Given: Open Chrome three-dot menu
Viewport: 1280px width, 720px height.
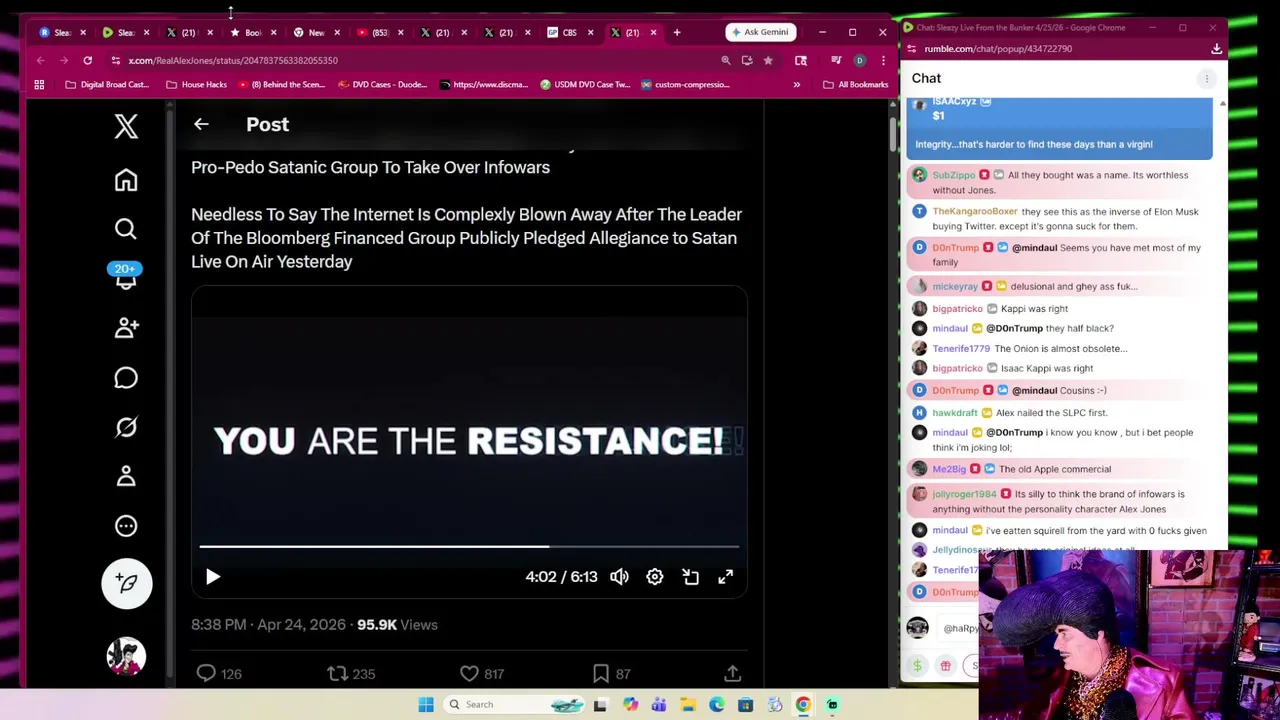Looking at the screenshot, I should (882, 60).
